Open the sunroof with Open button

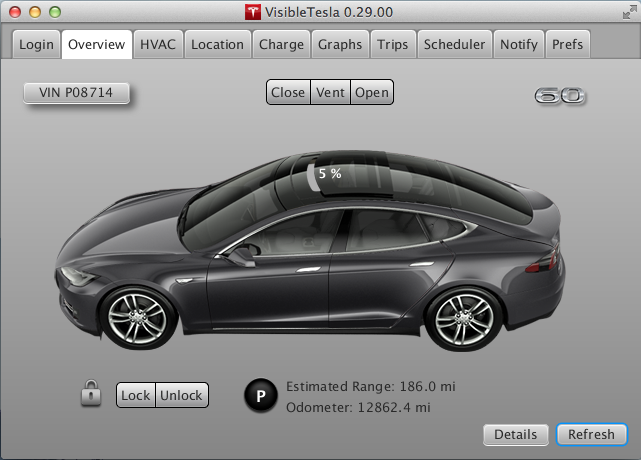372,92
